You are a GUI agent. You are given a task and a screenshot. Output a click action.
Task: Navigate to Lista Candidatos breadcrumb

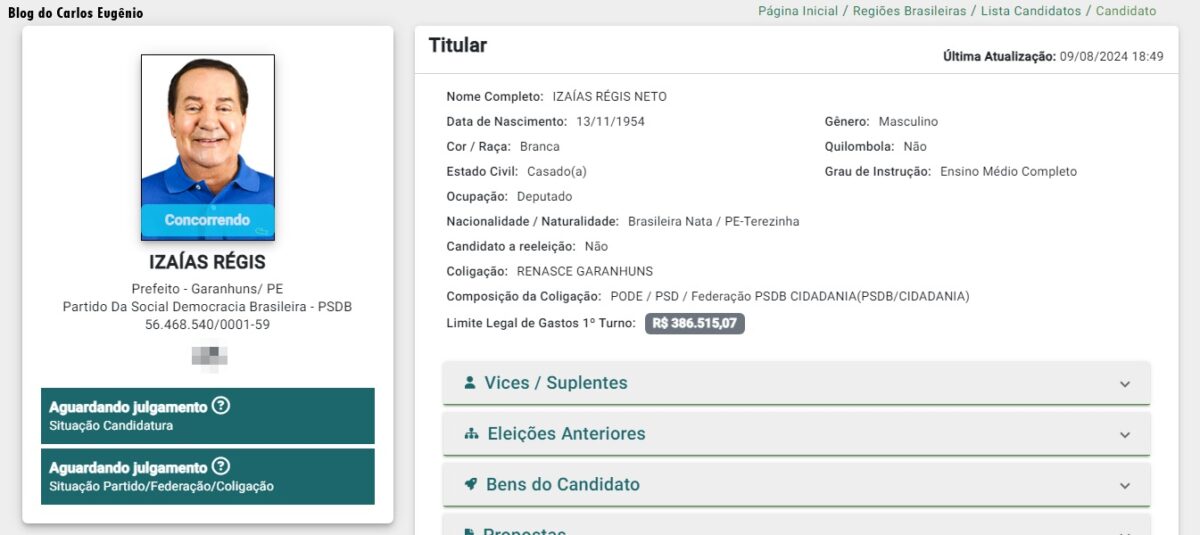[x=1031, y=11]
